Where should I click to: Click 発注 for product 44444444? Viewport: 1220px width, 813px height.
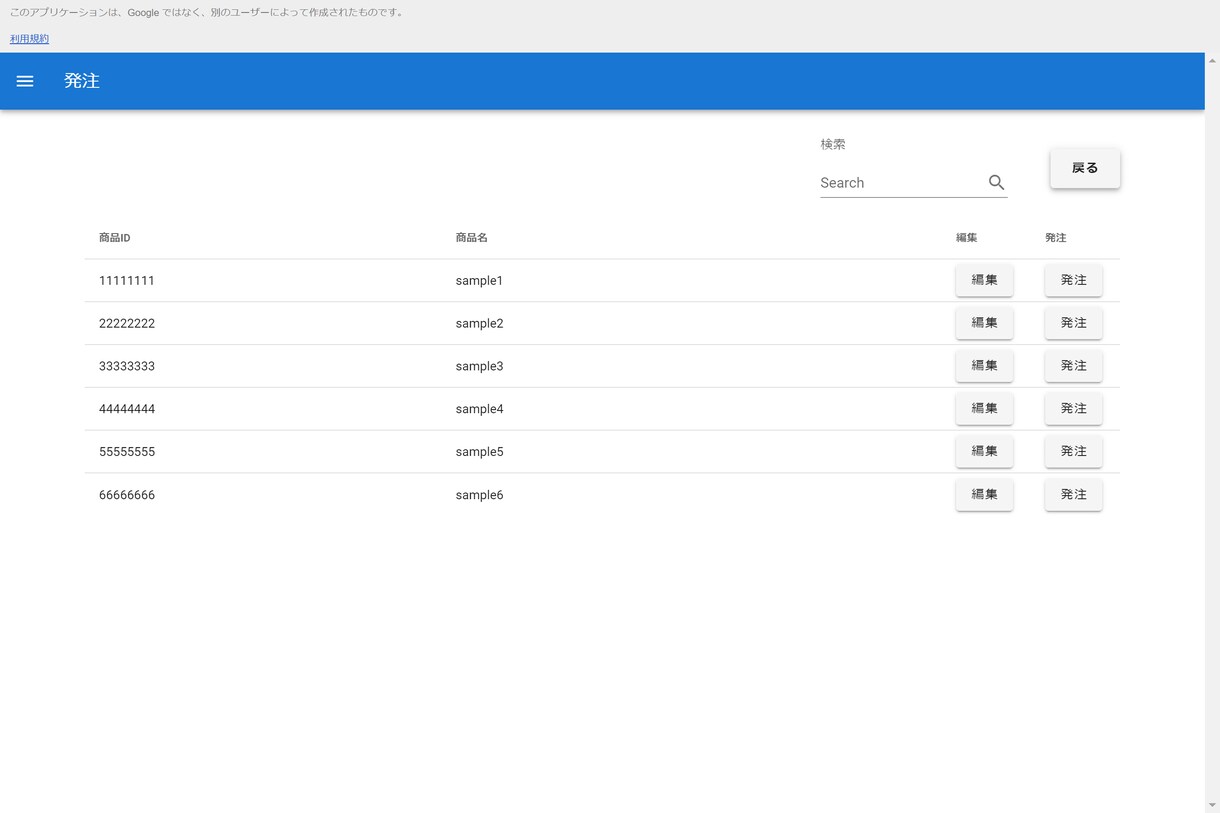[1073, 409]
